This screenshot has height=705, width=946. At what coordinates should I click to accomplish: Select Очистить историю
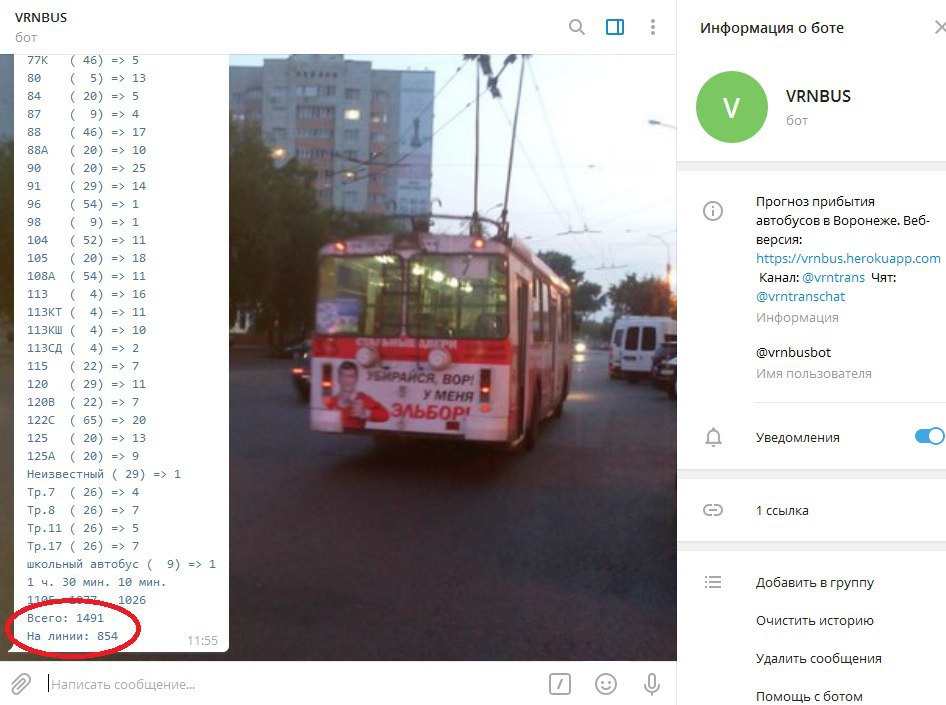814,621
